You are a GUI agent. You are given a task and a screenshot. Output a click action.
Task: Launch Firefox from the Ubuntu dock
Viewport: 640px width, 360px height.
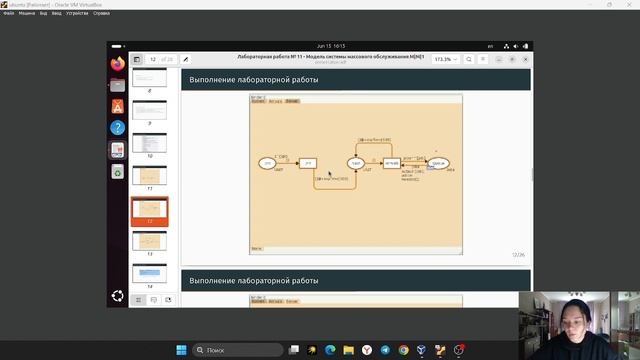coord(118,64)
